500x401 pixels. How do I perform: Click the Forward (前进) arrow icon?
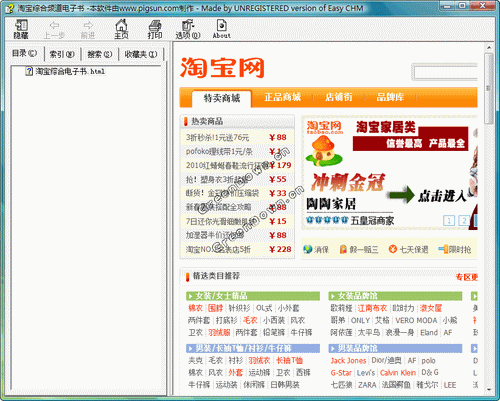coord(88,25)
